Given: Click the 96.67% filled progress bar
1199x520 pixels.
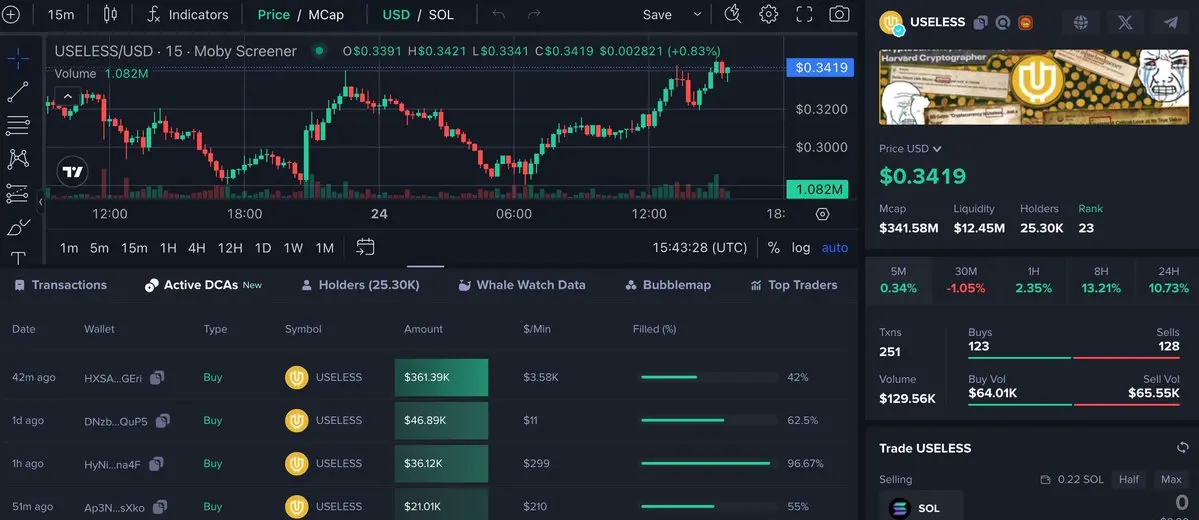Looking at the screenshot, I should pos(709,463).
